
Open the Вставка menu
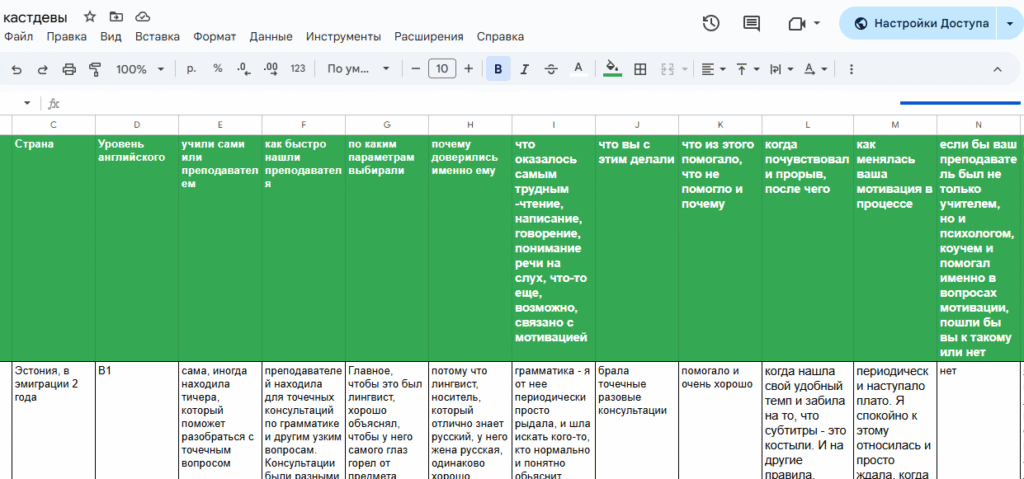point(157,37)
